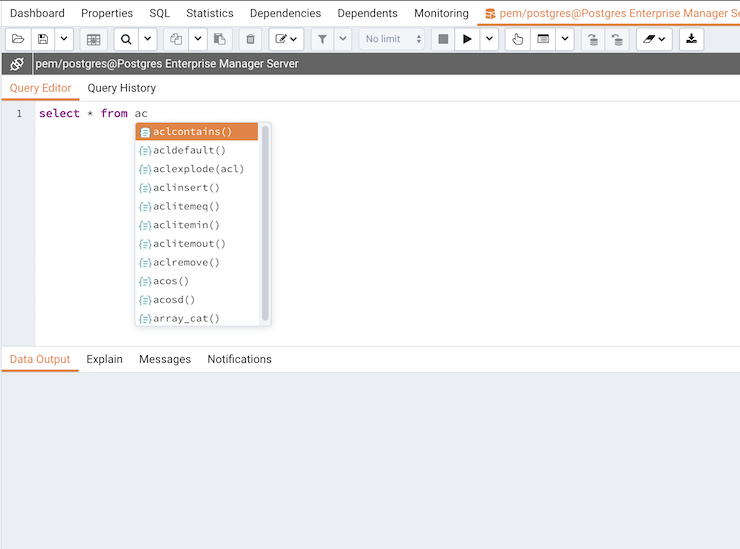
Task: Click the Filter funnel icon
Action: [322, 39]
